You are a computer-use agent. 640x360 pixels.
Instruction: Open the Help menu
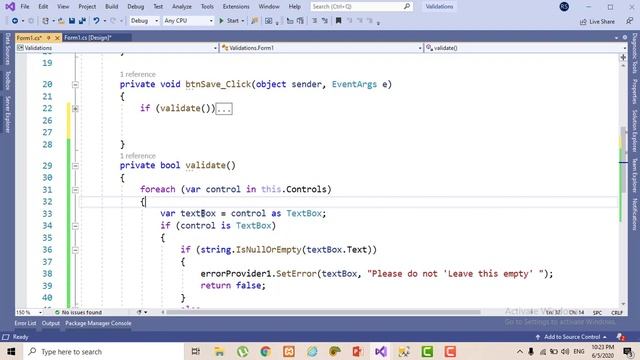[x=294, y=7]
